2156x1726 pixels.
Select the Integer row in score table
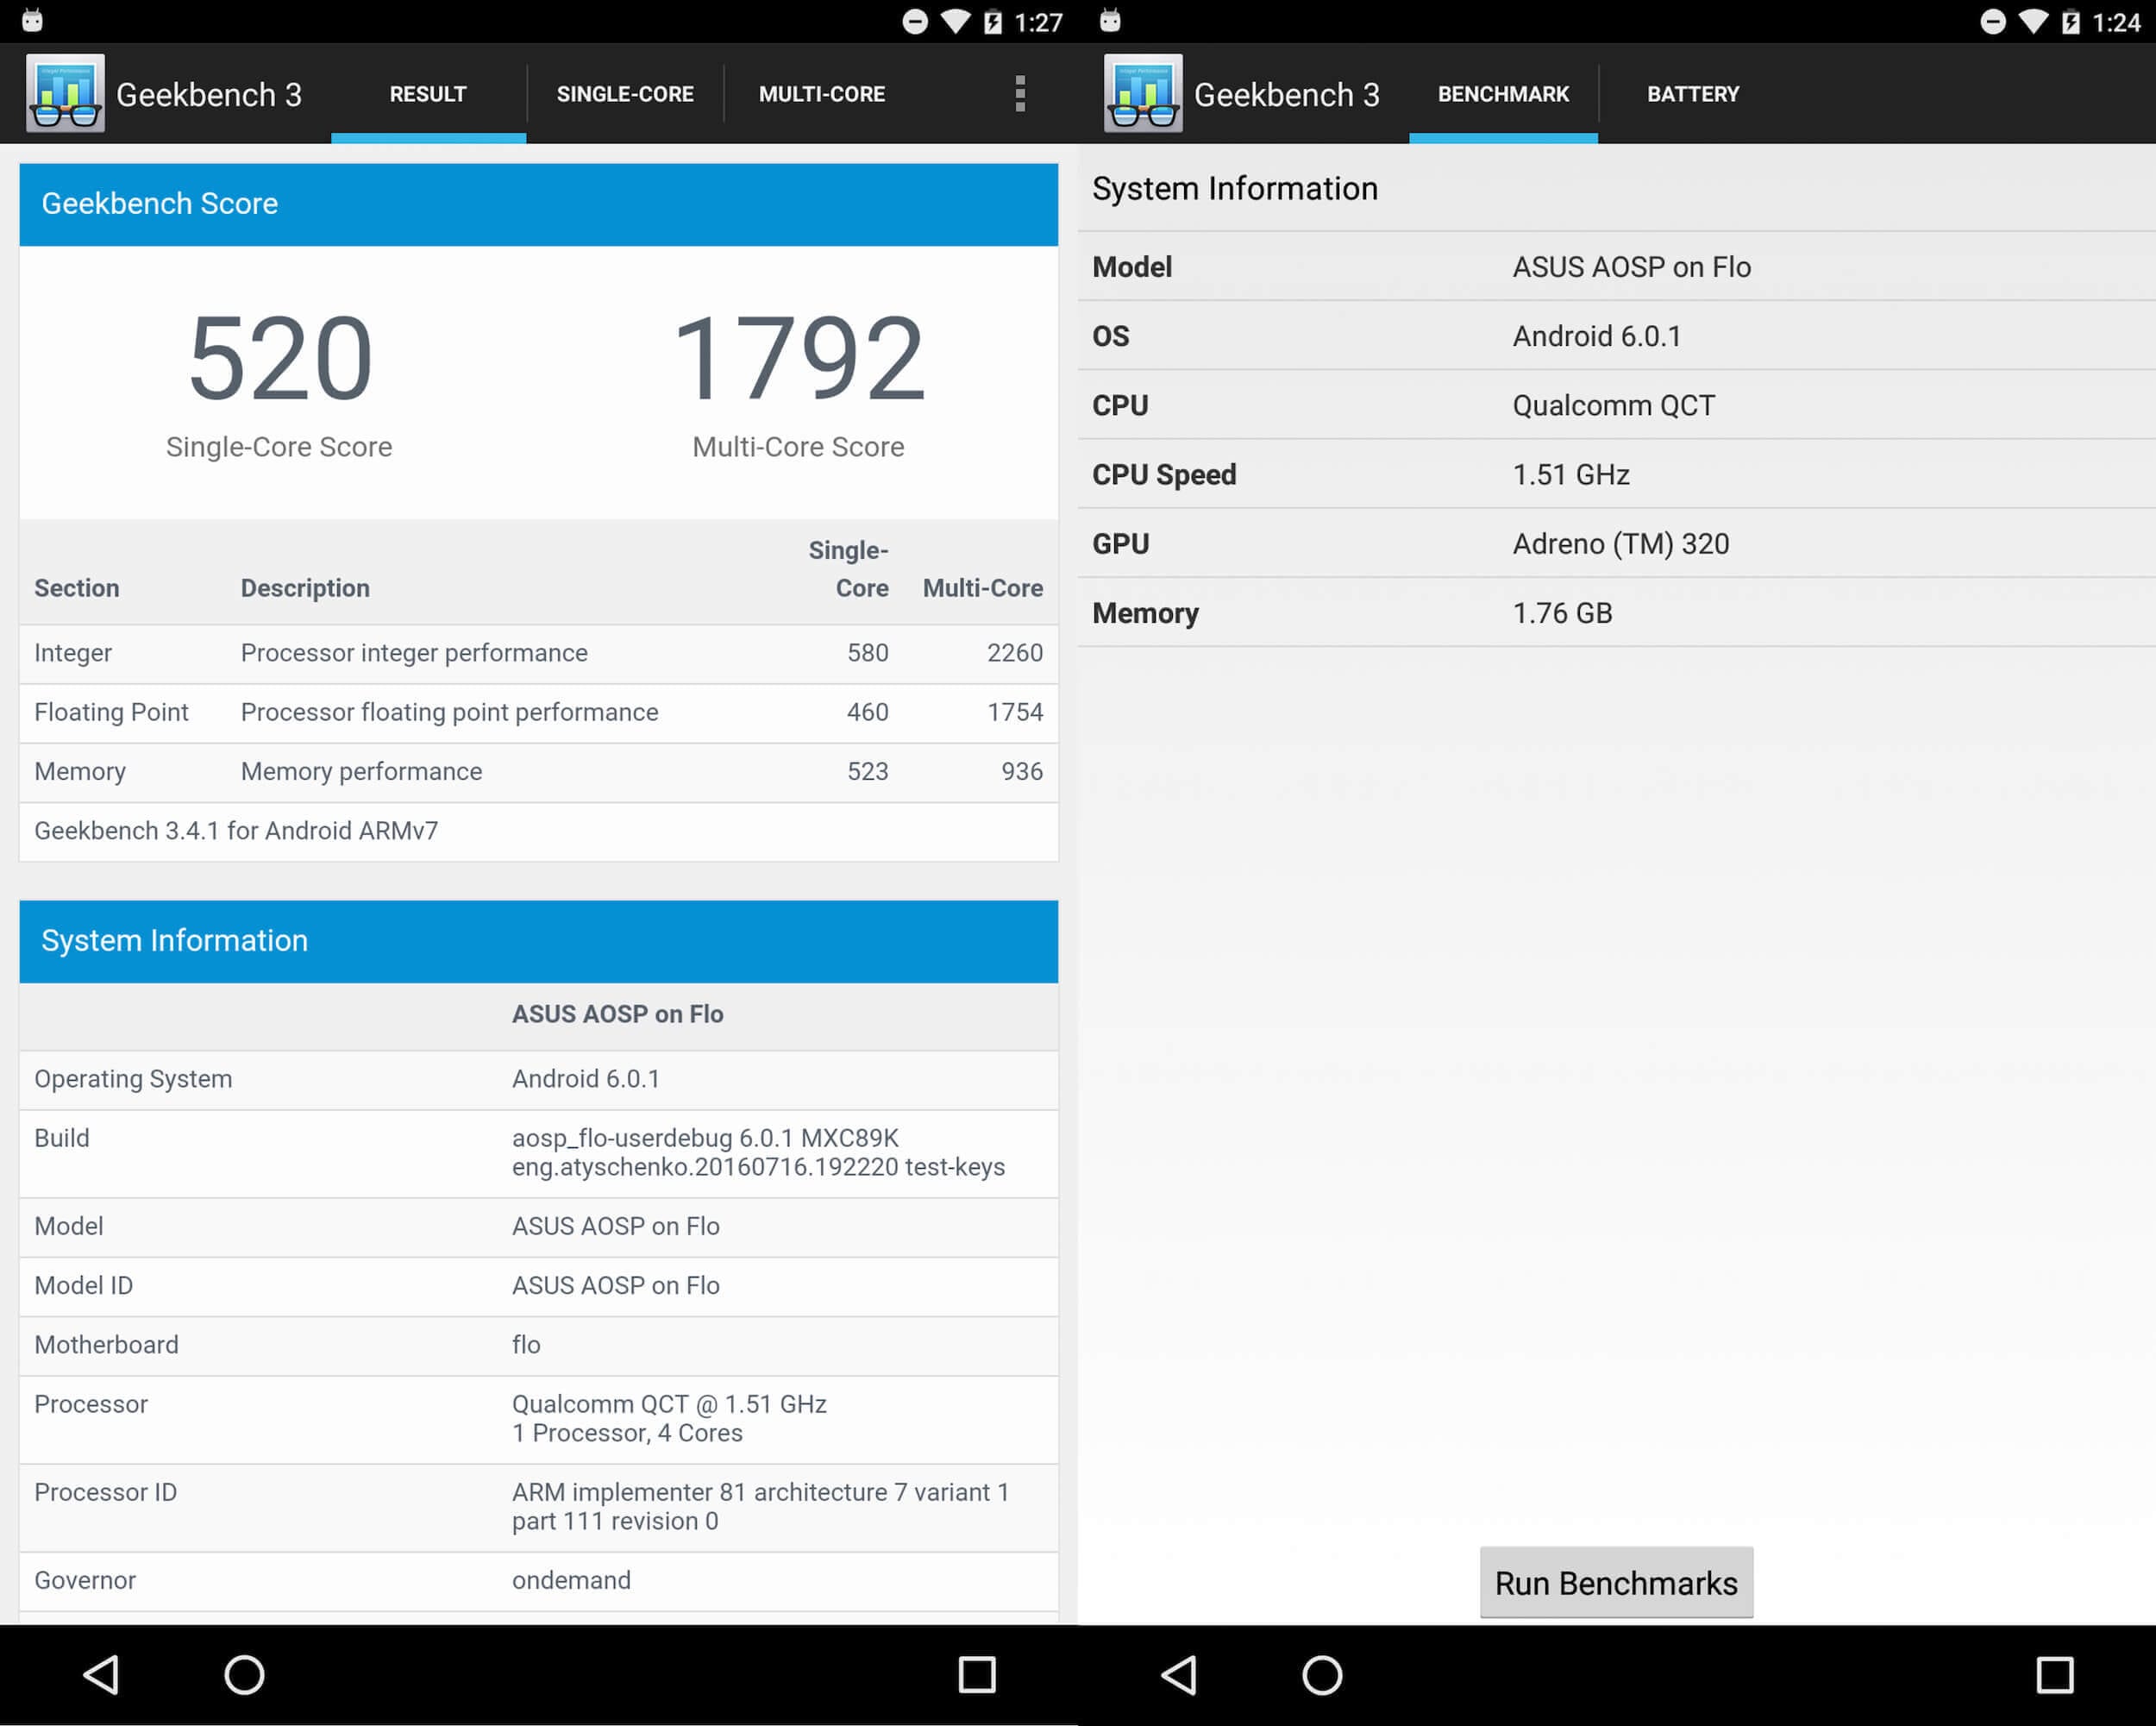pos(538,654)
